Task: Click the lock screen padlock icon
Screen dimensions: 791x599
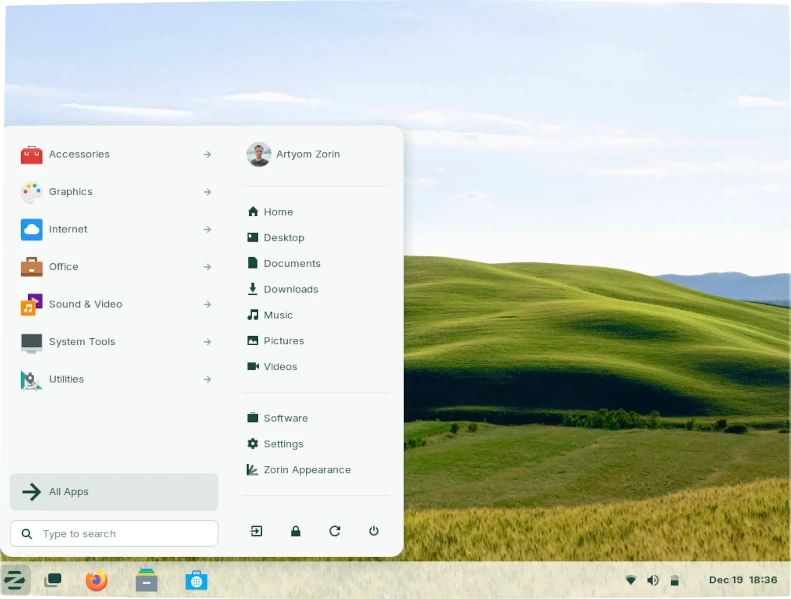Action: pyautogui.click(x=295, y=531)
